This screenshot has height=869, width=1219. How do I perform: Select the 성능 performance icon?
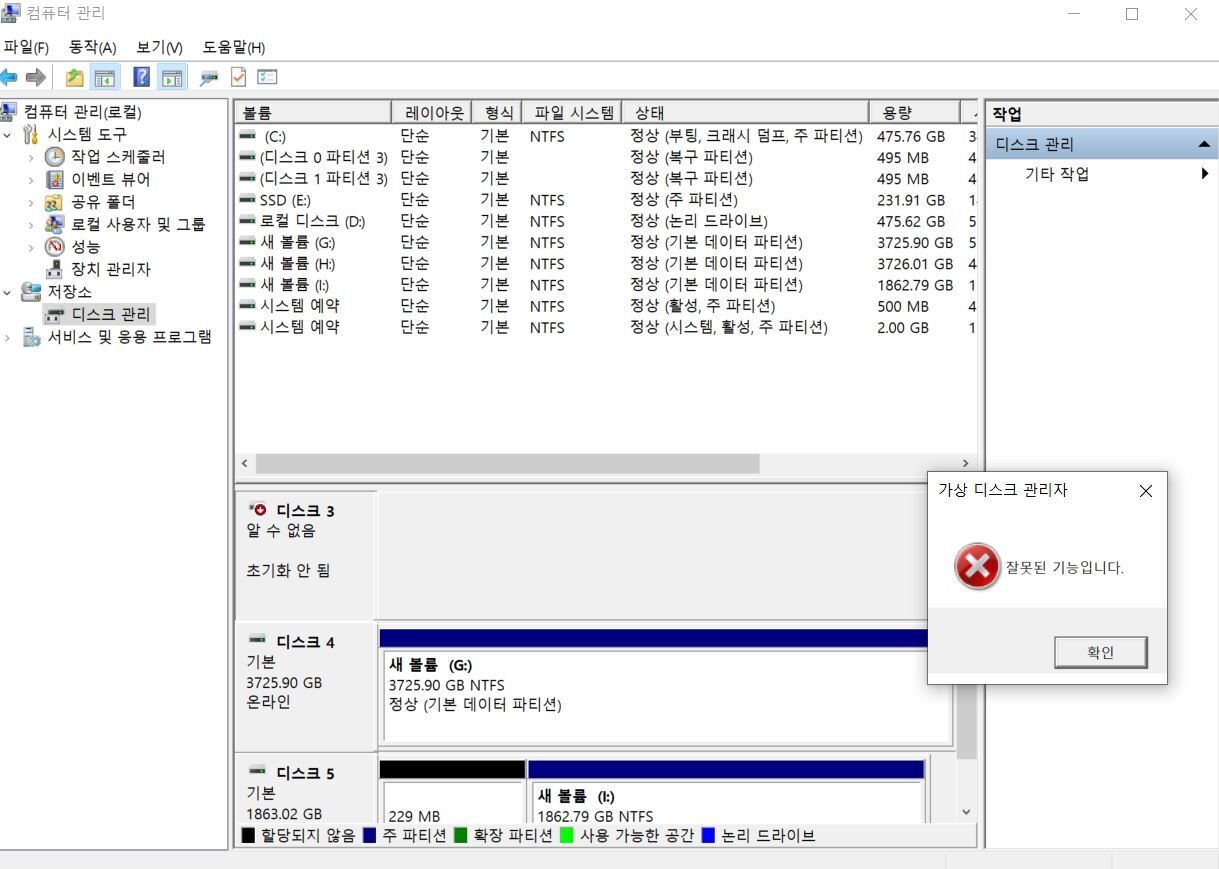(x=55, y=247)
